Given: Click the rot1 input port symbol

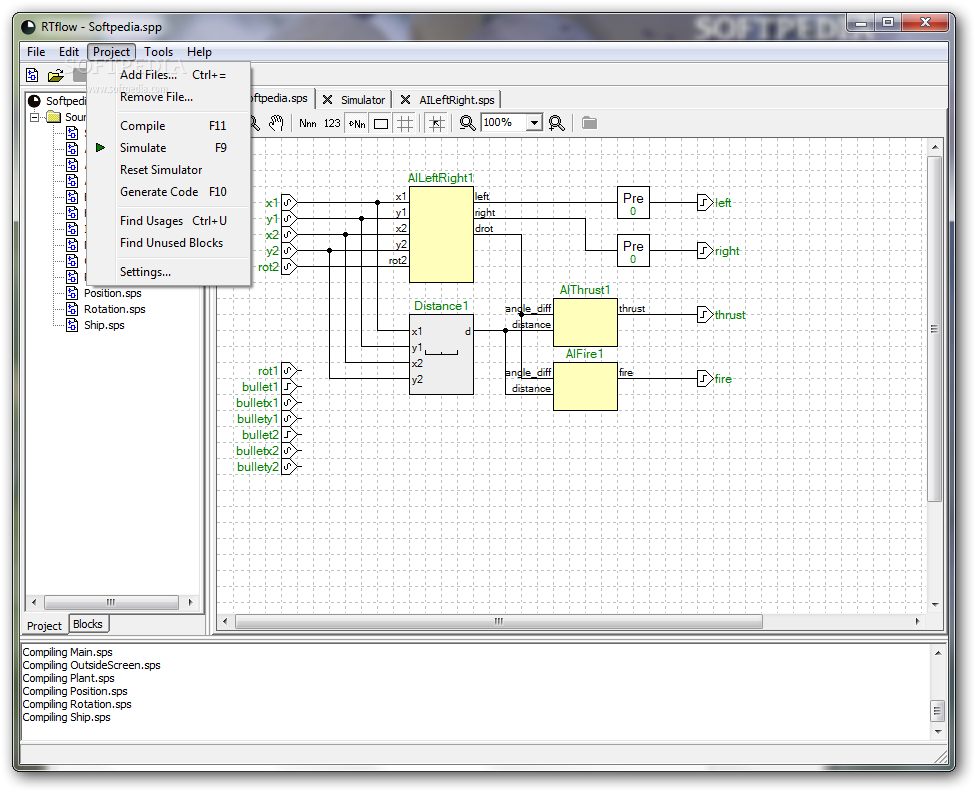Looking at the screenshot, I should 289,370.
